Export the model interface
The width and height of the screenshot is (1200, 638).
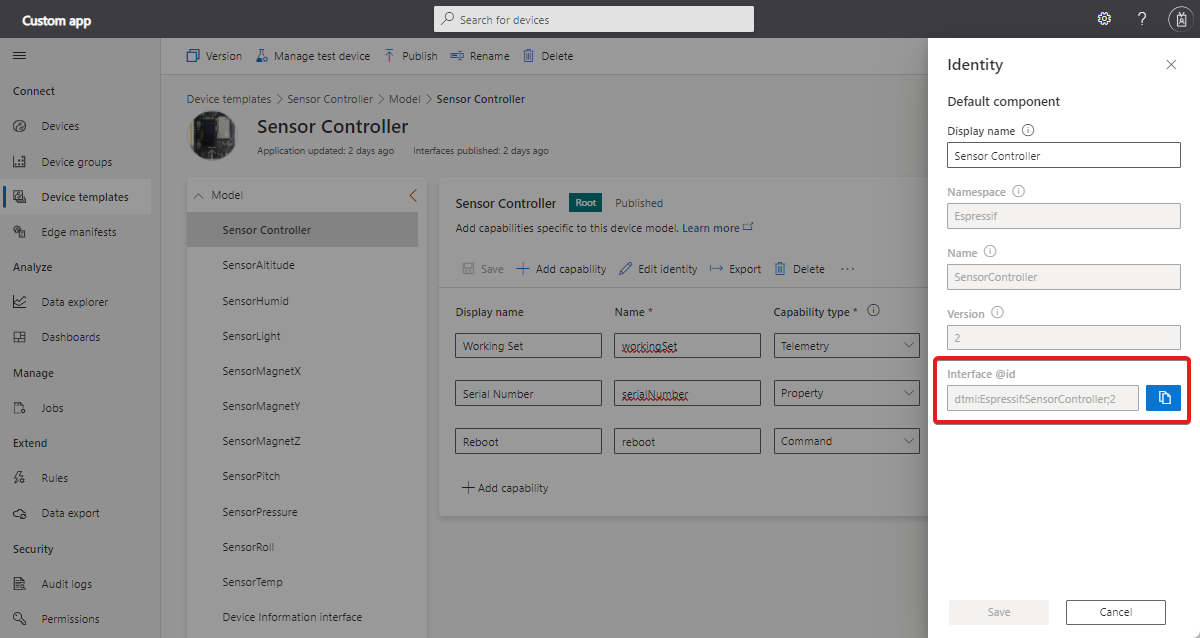pyautogui.click(x=735, y=269)
